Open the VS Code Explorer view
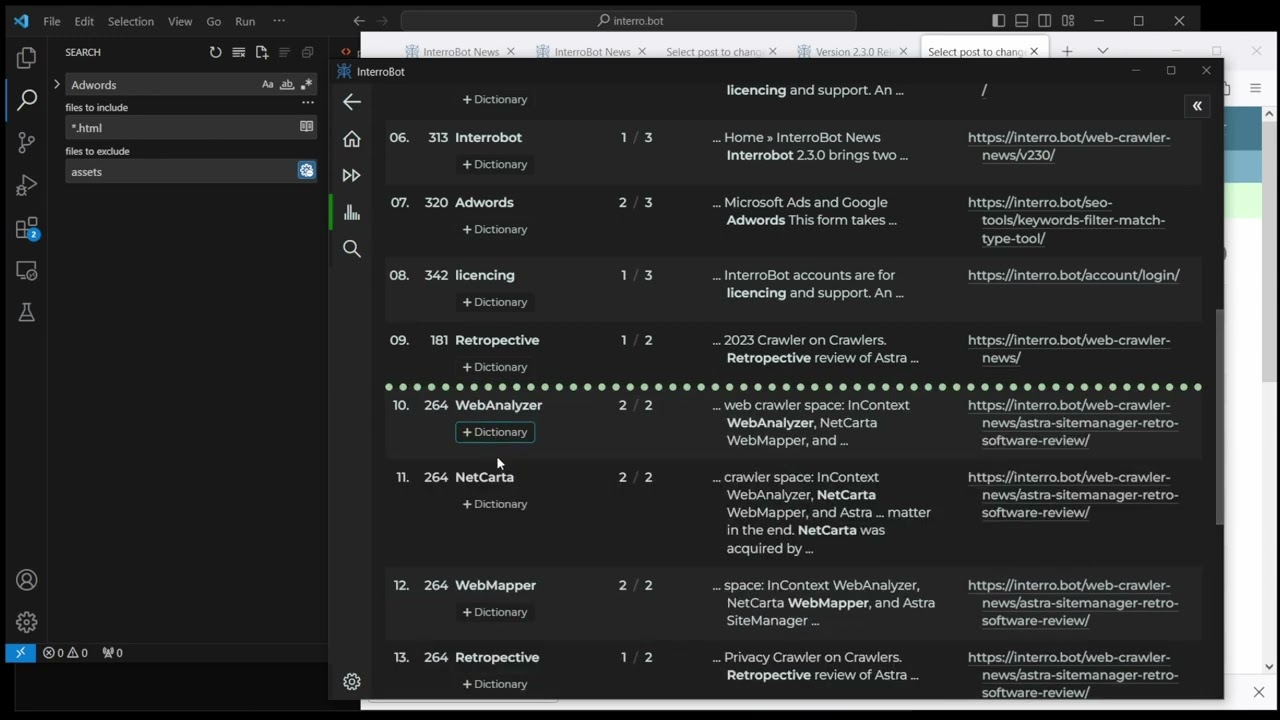Screen dimensions: 1280x720 click(x=27, y=58)
